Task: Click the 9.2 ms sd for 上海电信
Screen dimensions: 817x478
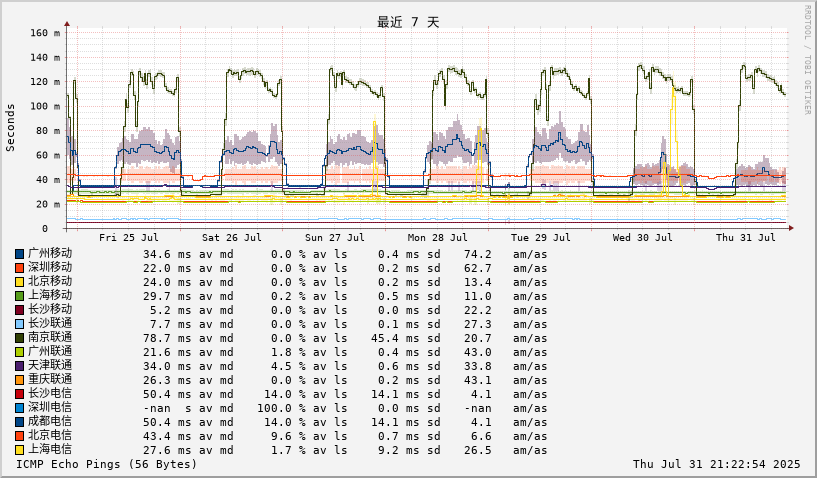Action: (399, 451)
